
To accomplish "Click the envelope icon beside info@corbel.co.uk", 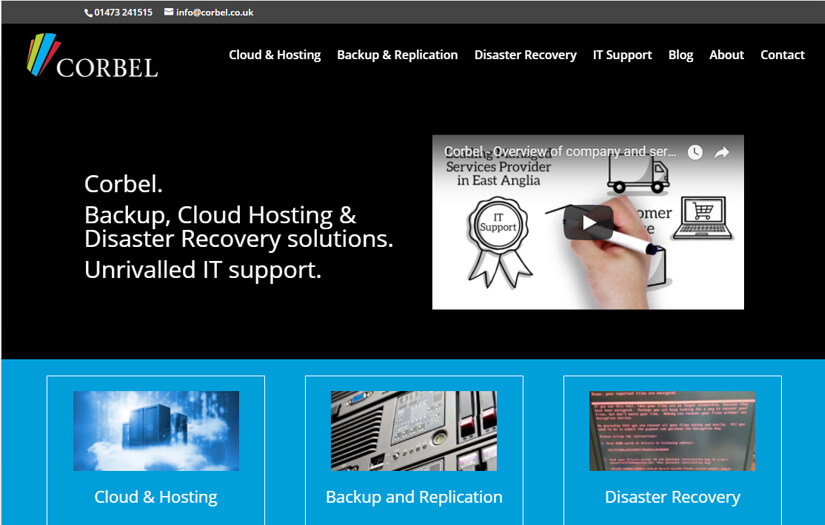I will click(168, 12).
